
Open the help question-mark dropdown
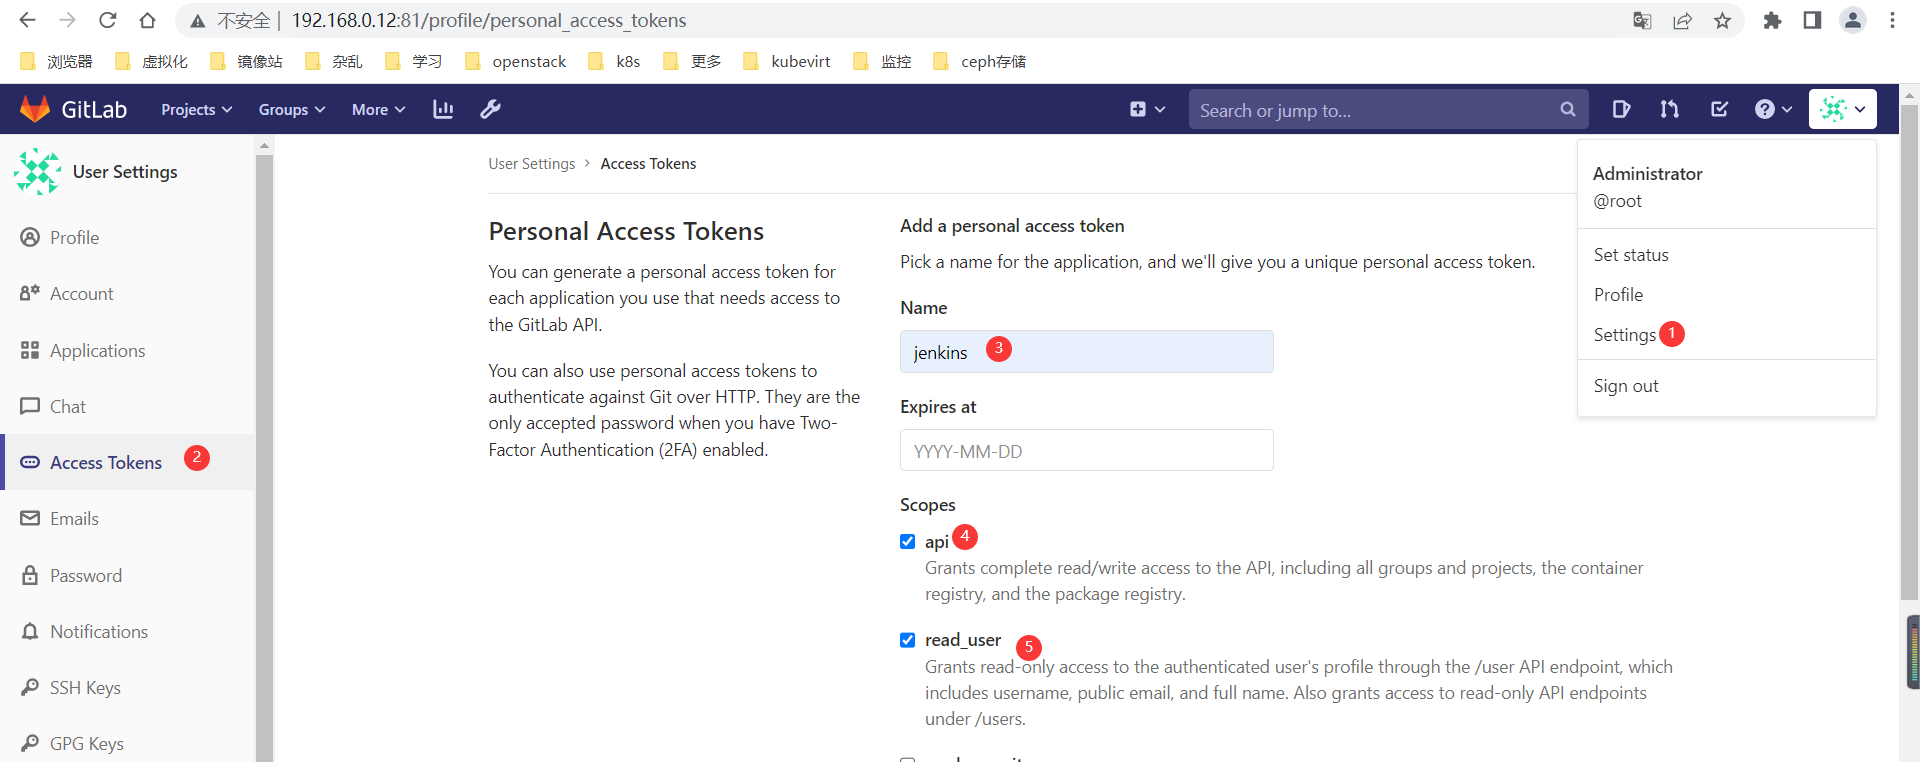1773,109
